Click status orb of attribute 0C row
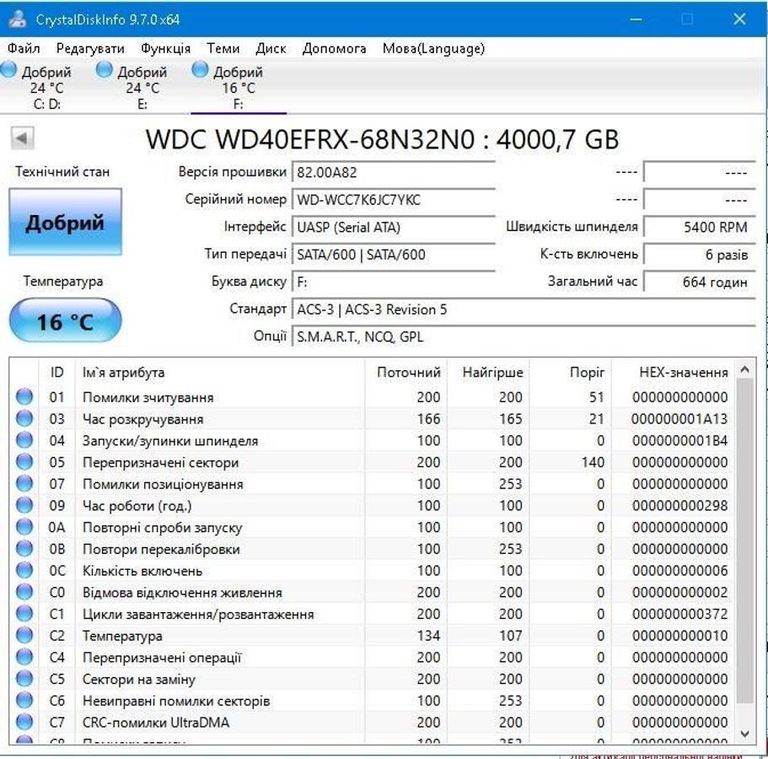The width and height of the screenshot is (768, 759). (x=24, y=570)
